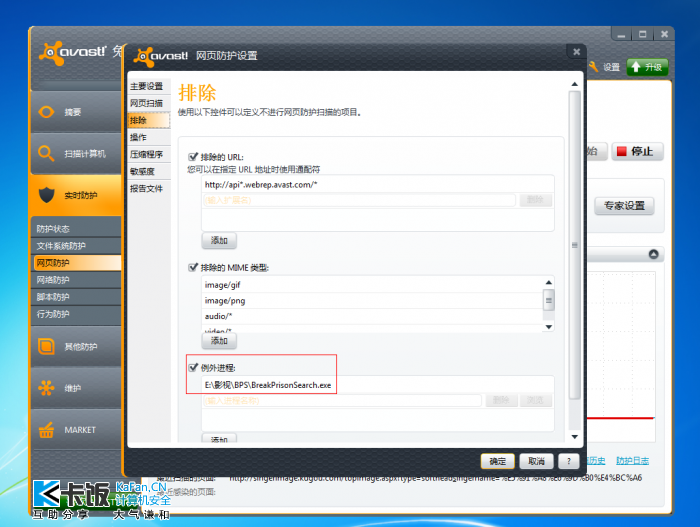Click the basket icon for MARKET
700x527 pixels.
[x=46, y=430]
